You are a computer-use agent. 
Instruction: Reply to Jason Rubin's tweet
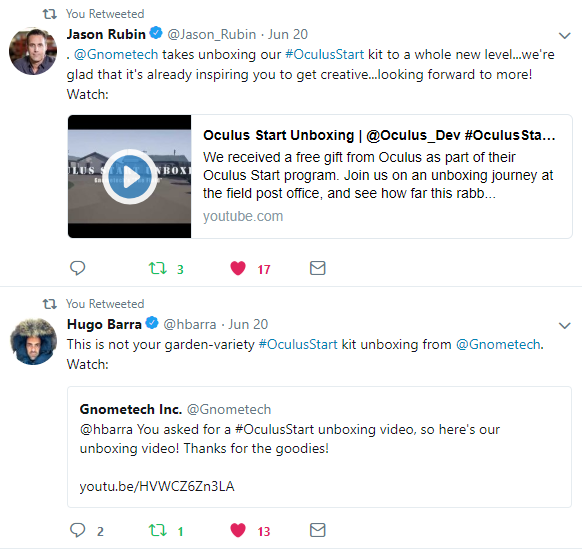click(x=78, y=268)
